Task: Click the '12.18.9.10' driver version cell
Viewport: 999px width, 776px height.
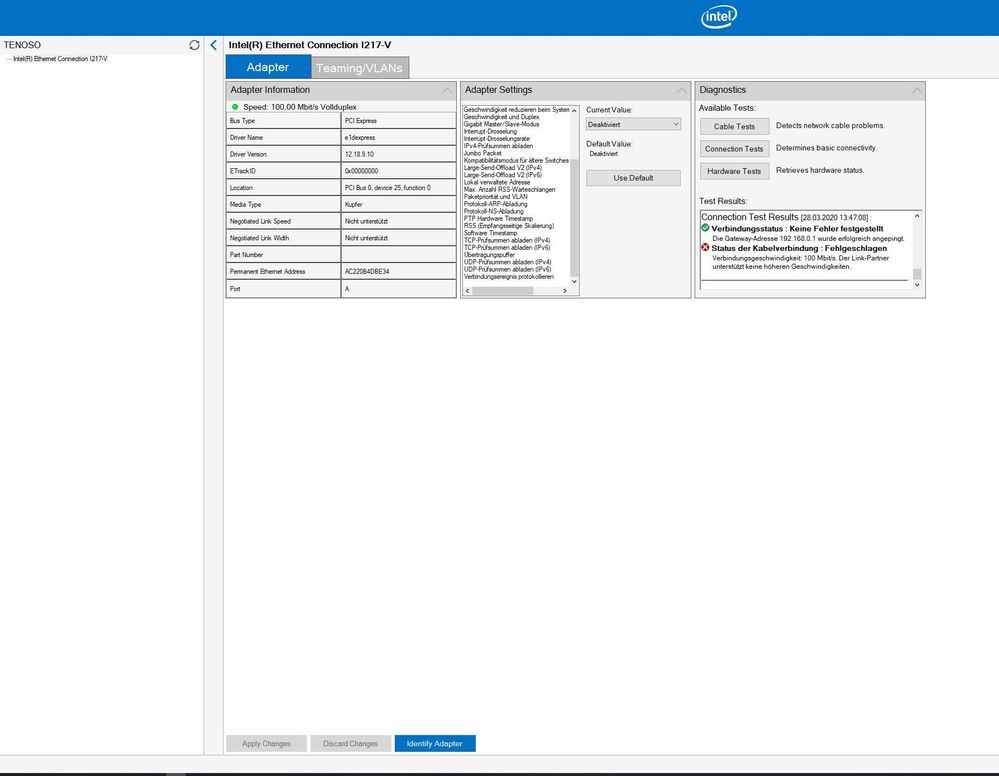Action: point(399,154)
